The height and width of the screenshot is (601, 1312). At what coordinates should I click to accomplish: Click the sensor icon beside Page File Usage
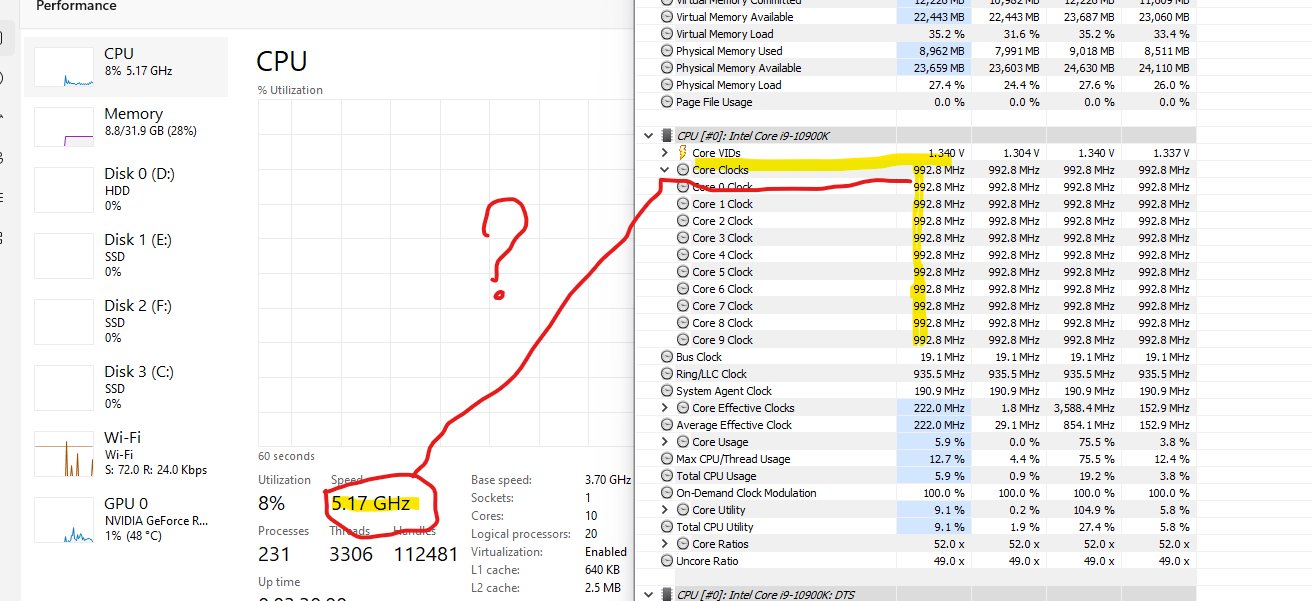(x=667, y=102)
